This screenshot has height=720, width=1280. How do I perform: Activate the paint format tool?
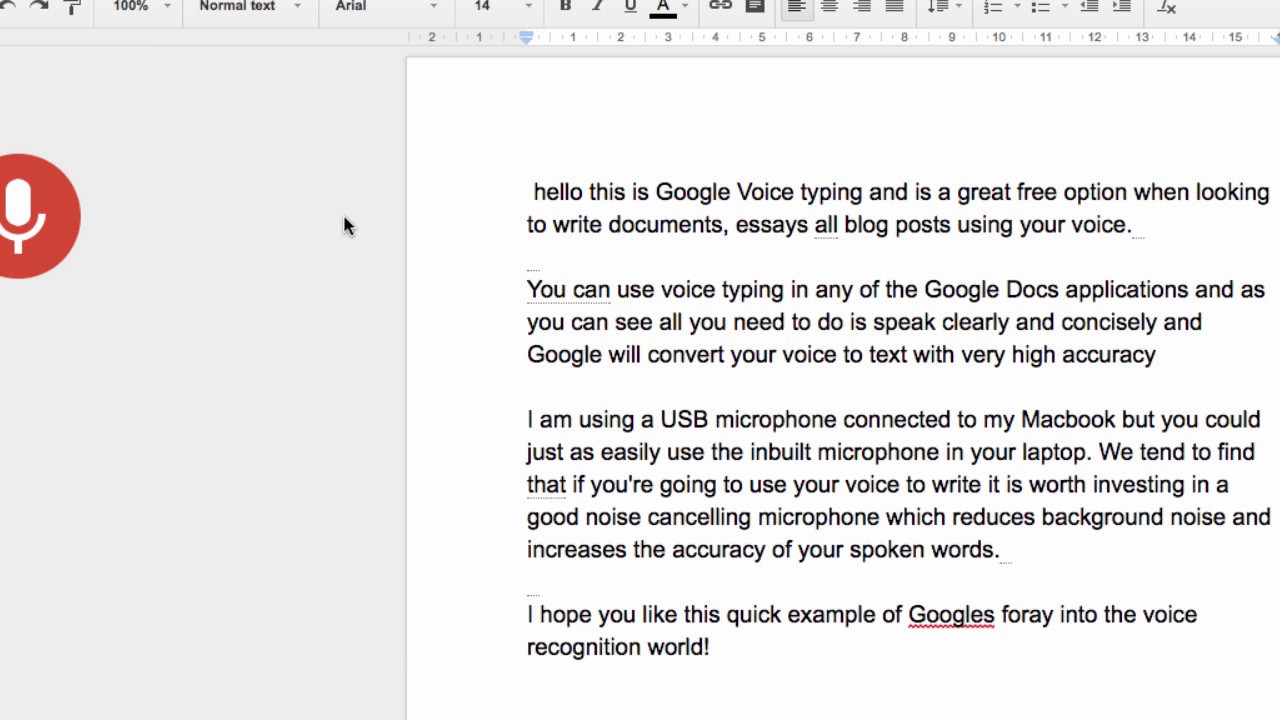tap(72, 6)
